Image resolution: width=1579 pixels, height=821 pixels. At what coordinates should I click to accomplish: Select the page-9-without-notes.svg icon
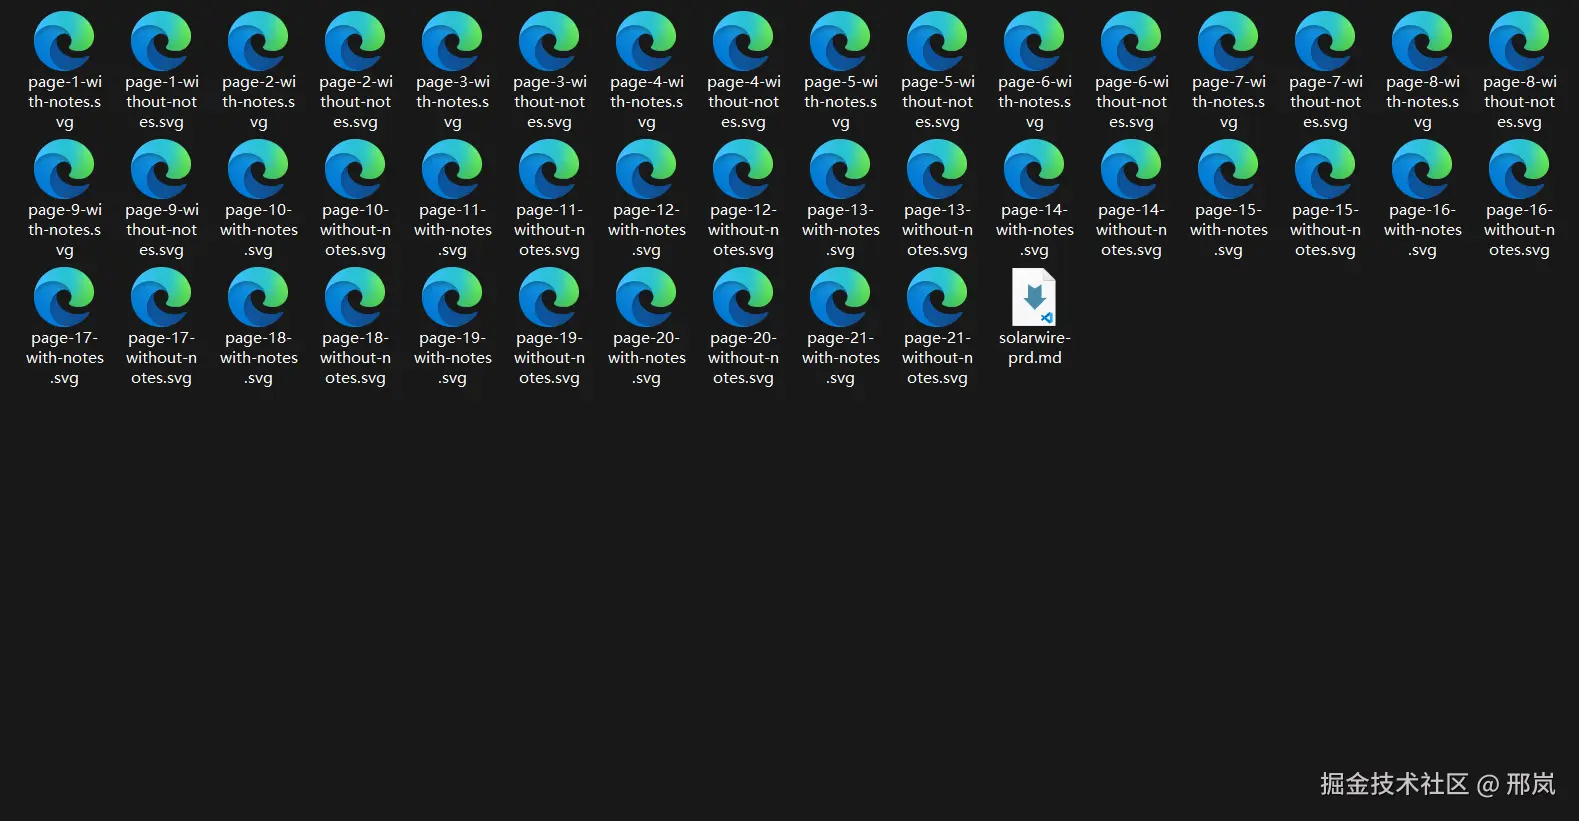(x=161, y=169)
